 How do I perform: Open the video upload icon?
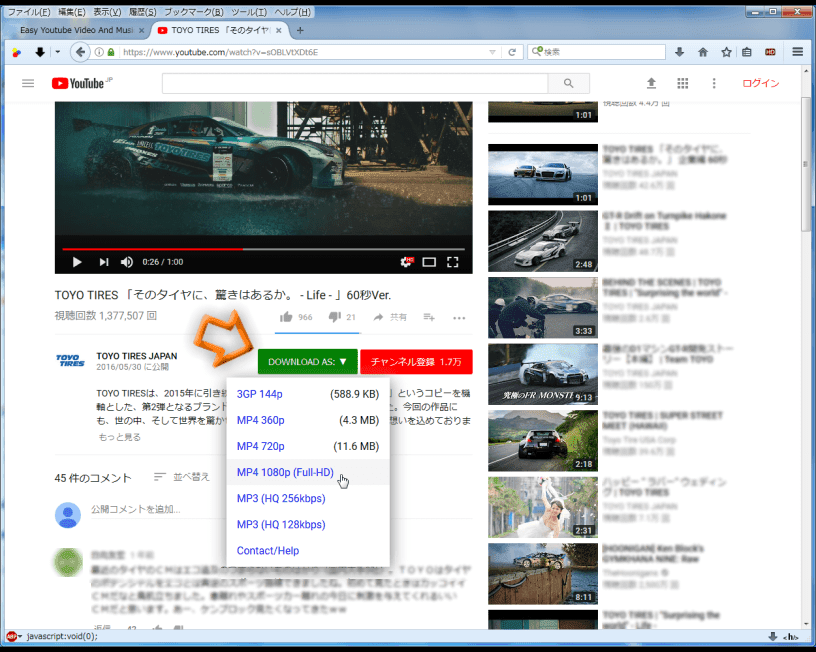[651, 84]
